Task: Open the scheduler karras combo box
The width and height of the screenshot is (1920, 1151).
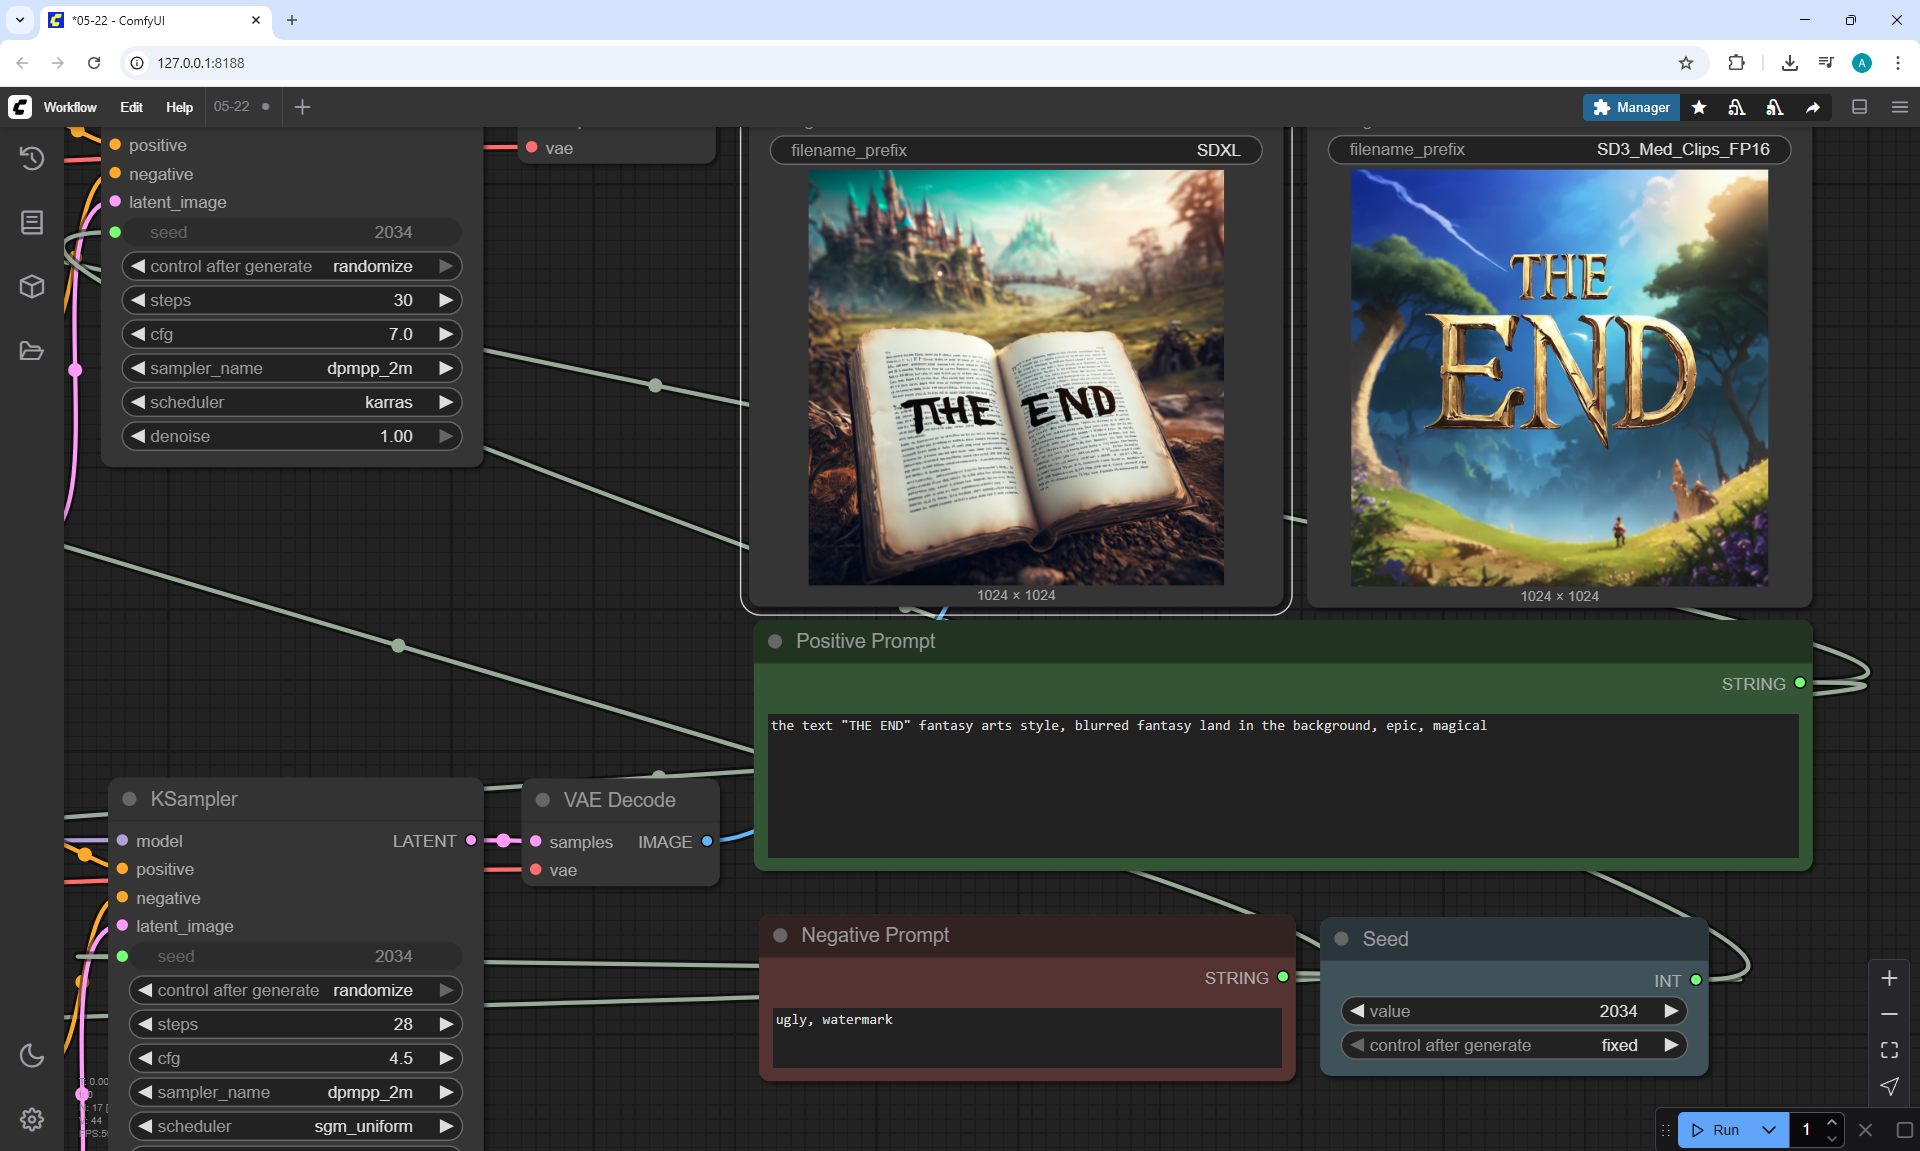Action: click(x=292, y=402)
